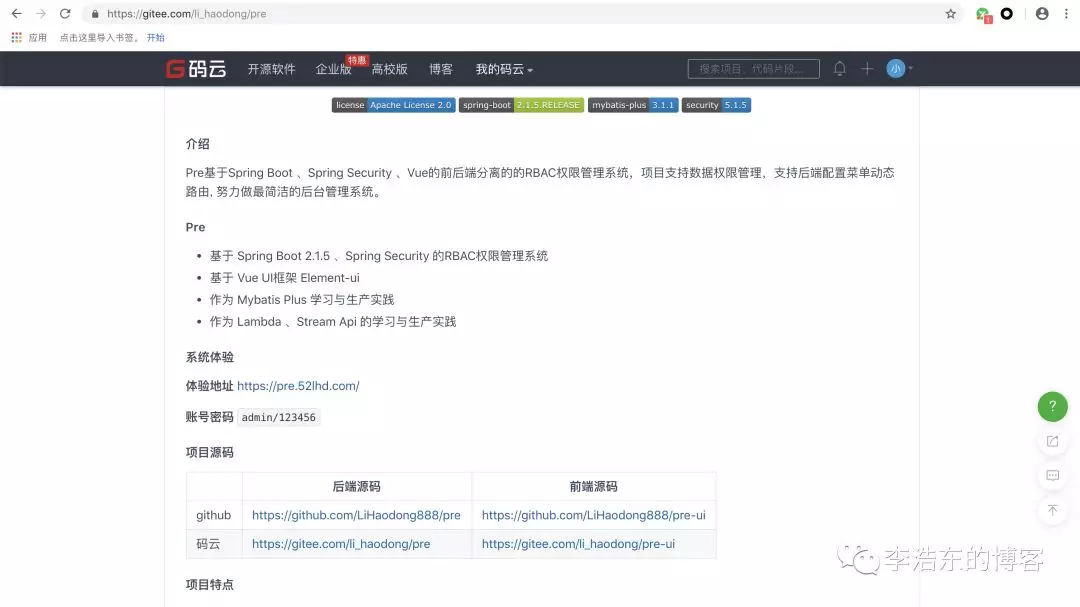Click the 项目特点 section heading

point(209,584)
